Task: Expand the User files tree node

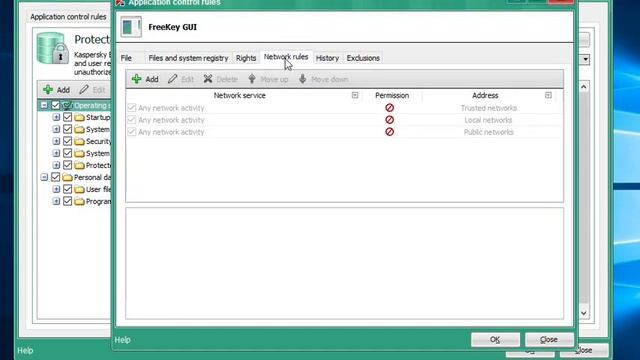Action: tap(56, 189)
